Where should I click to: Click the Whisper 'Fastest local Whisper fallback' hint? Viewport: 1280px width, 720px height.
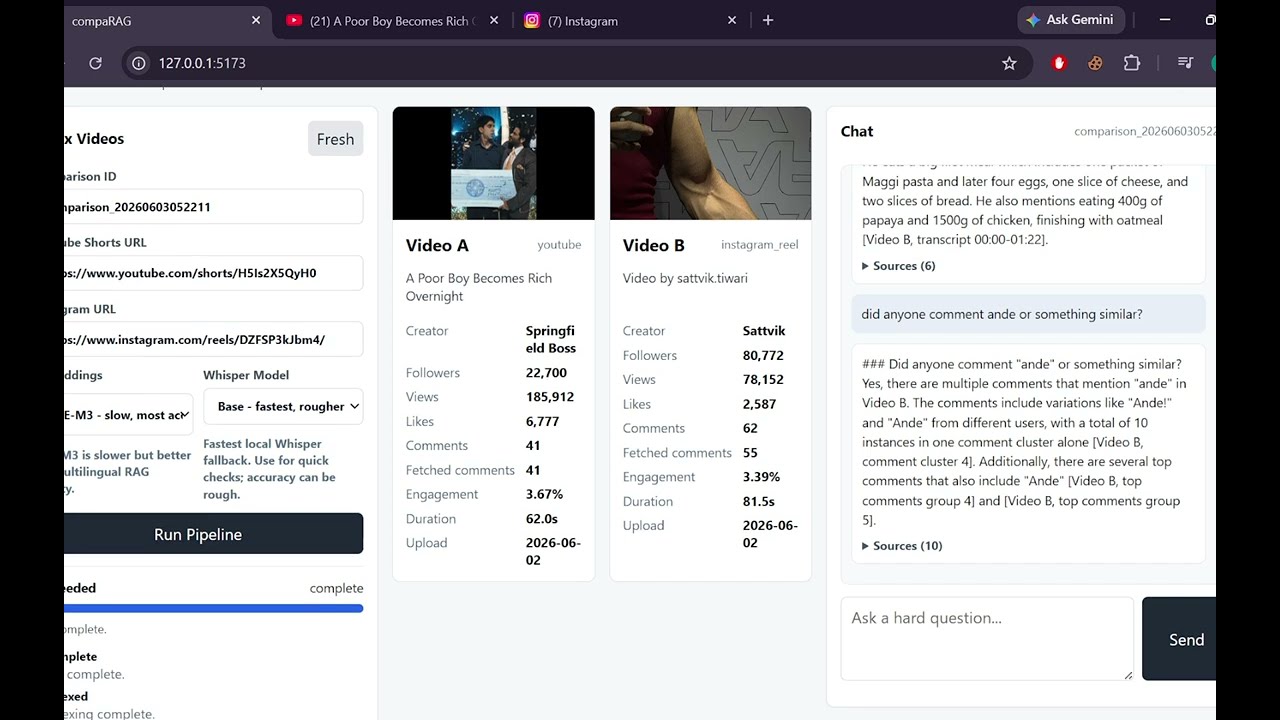coord(270,469)
